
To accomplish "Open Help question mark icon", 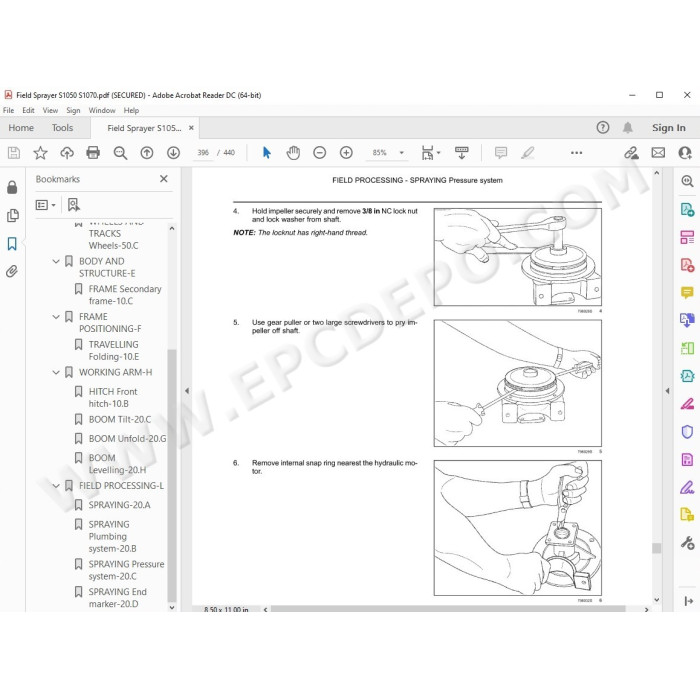I will coord(603,128).
